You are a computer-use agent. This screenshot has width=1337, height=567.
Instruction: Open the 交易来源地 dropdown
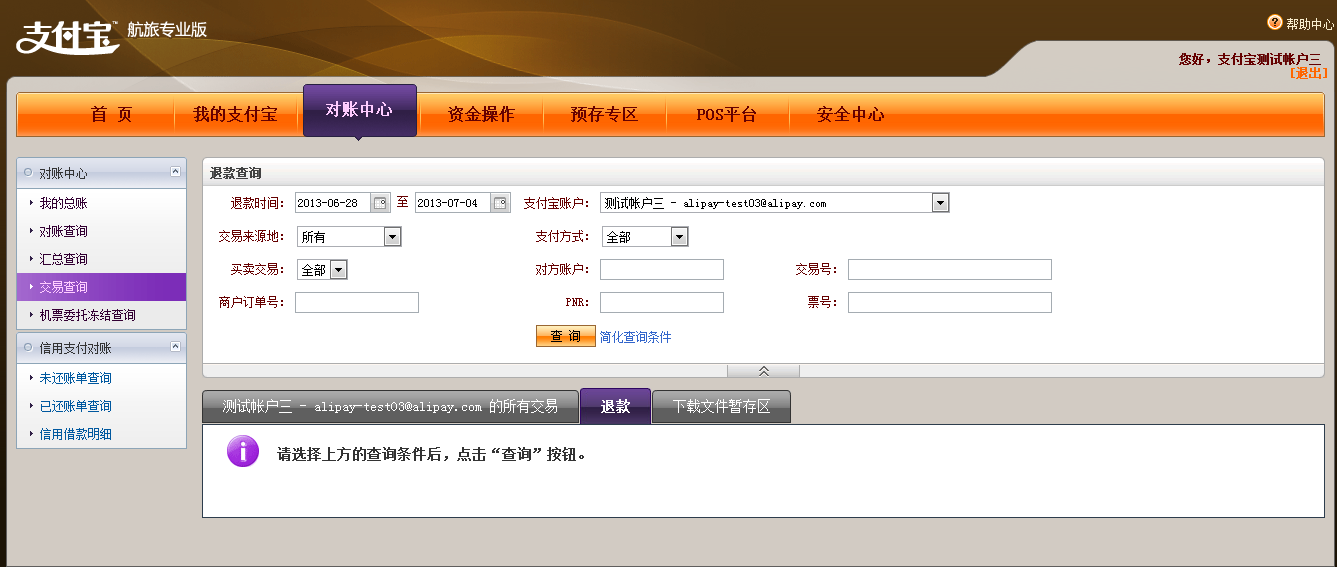[392, 237]
